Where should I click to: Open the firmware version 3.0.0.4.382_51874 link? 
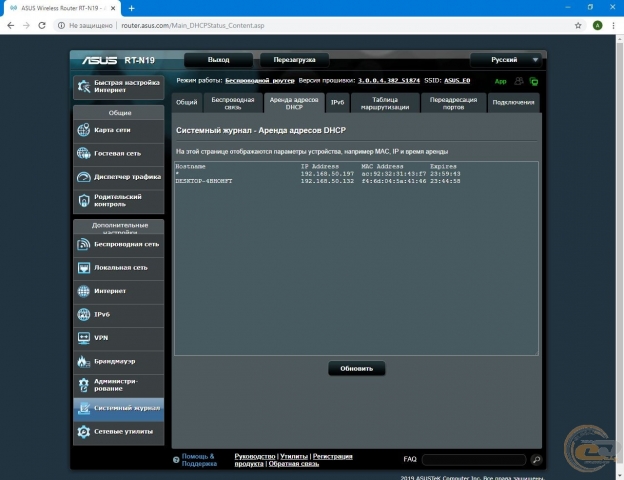coord(389,80)
